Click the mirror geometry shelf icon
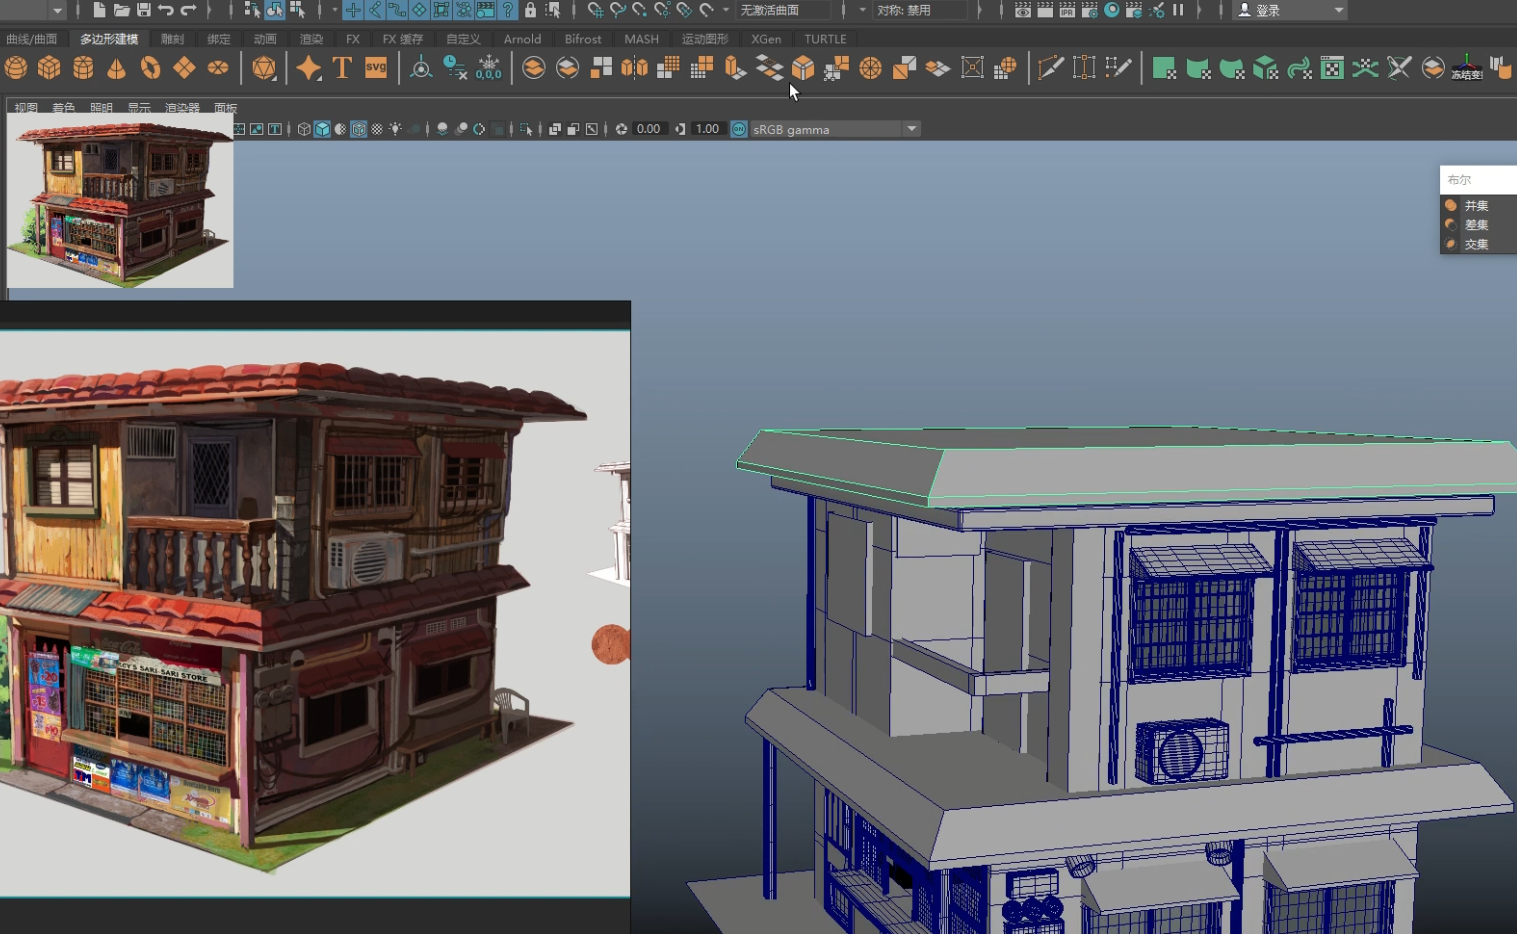This screenshot has height=934, width=1517. click(635, 68)
